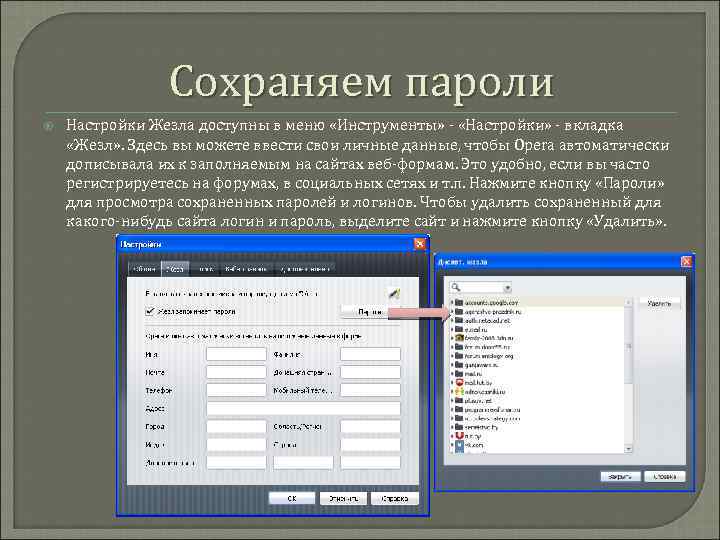Screen dimensions: 720x540
Task: Click the Страна input field
Action: (370, 444)
